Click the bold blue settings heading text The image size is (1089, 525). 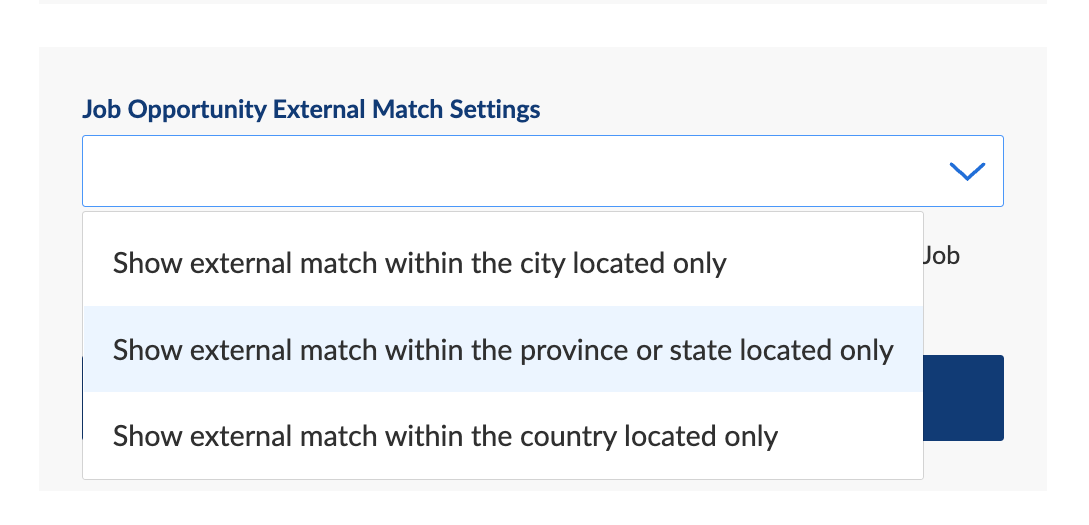(311, 109)
